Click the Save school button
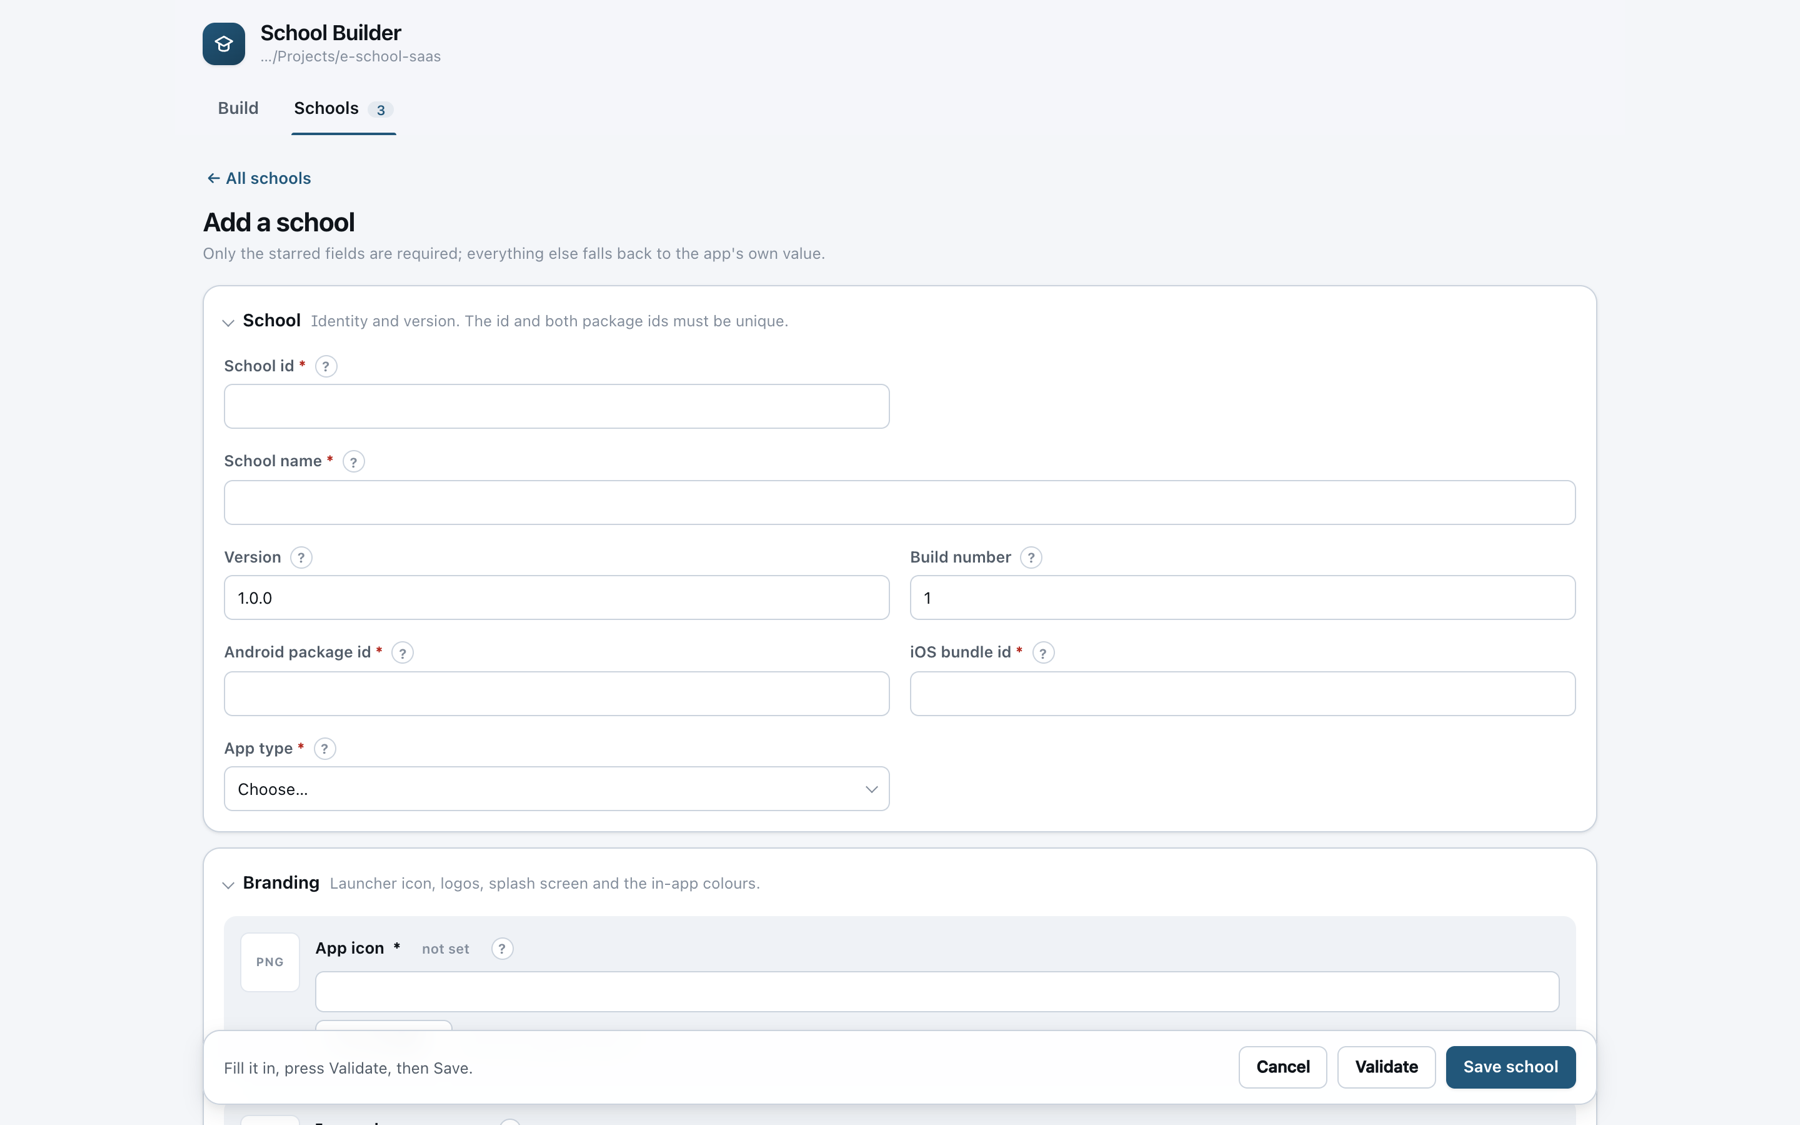Viewport: 1800px width, 1125px height. point(1511,1067)
